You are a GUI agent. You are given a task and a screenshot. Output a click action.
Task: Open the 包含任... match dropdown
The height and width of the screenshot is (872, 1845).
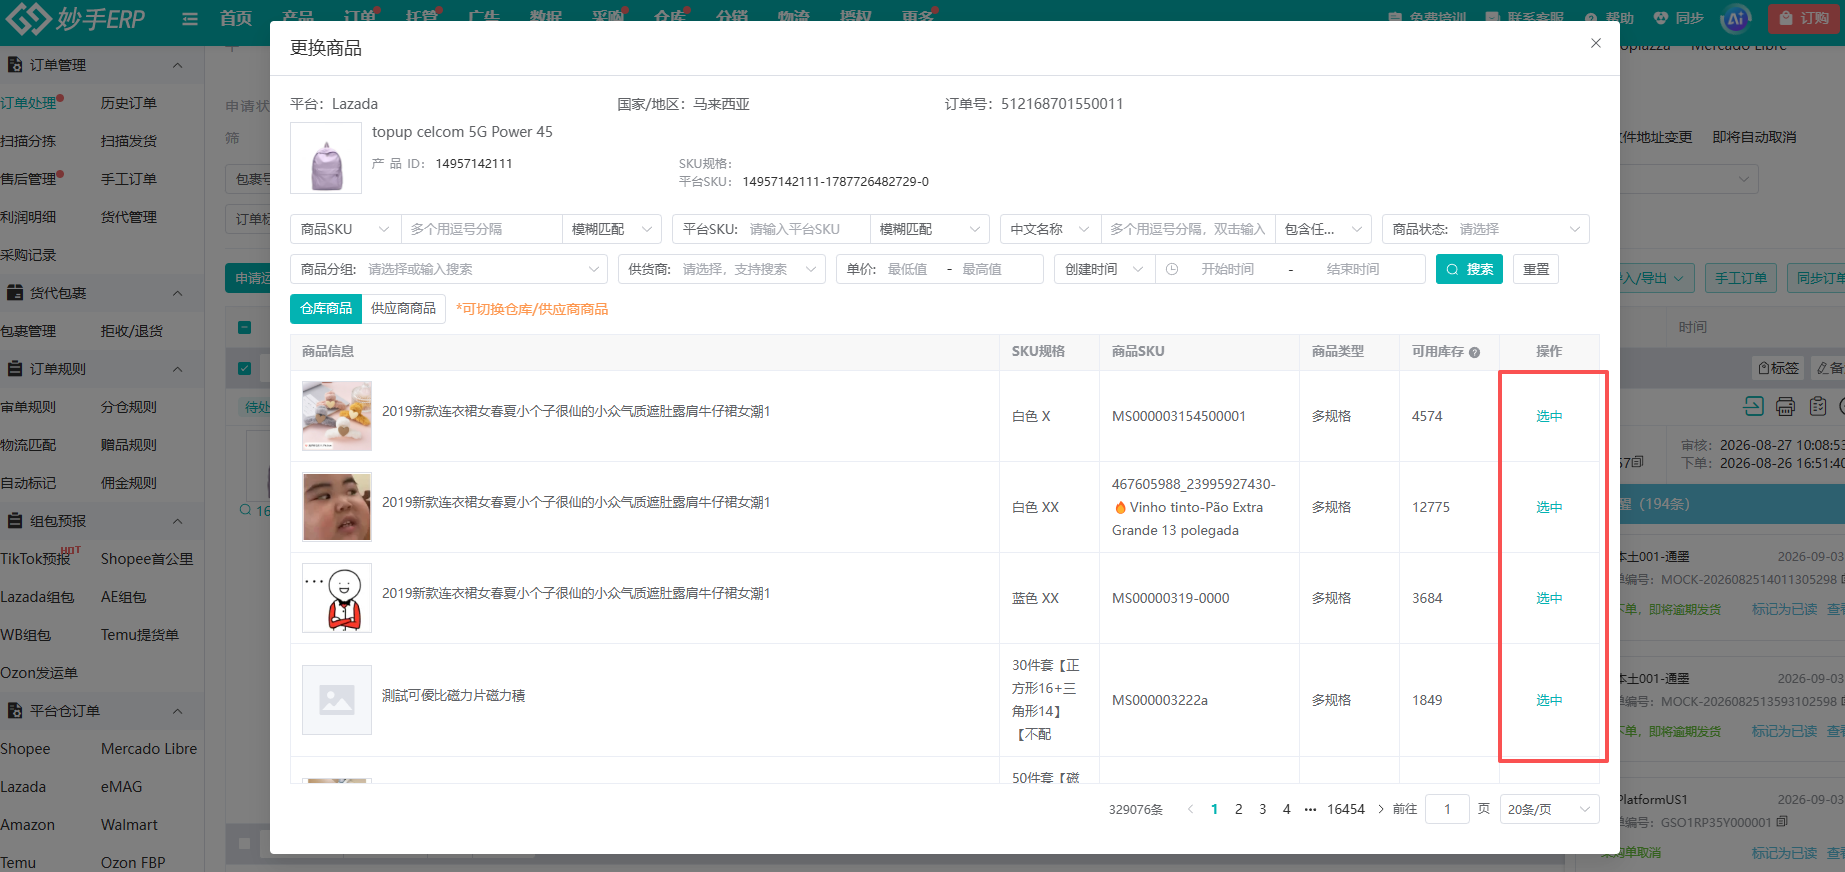coord(1323,229)
